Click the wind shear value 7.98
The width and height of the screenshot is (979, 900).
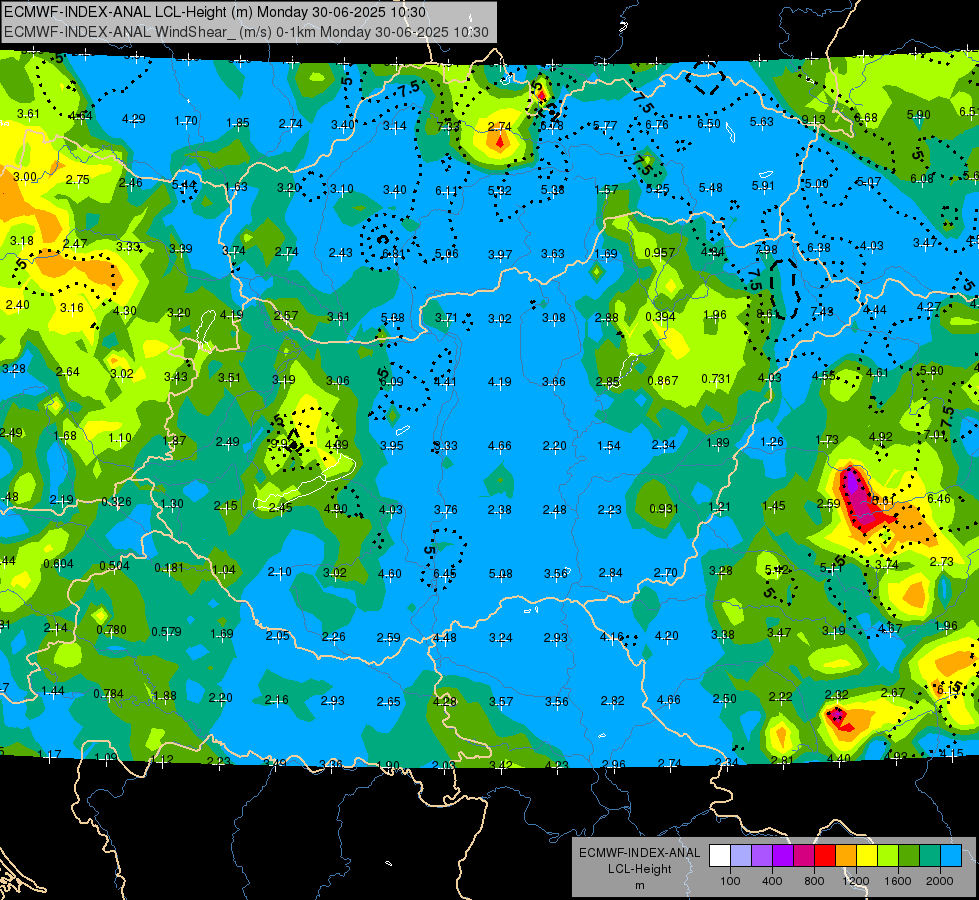pyautogui.click(x=766, y=250)
